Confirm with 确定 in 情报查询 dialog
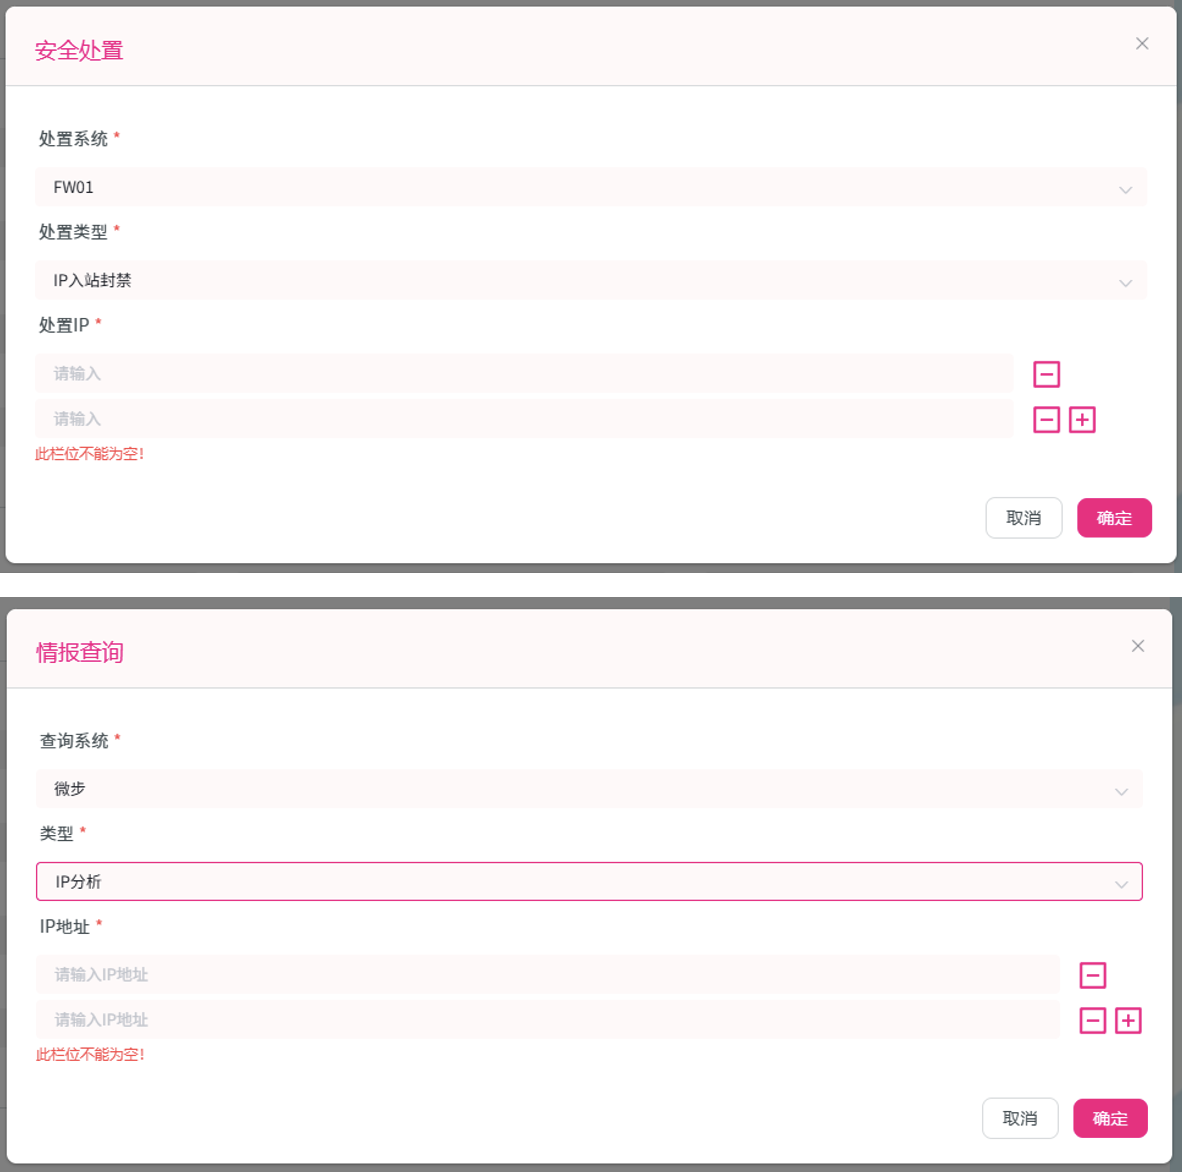Screen dimensions: 1182x1172 click(x=1110, y=1118)
